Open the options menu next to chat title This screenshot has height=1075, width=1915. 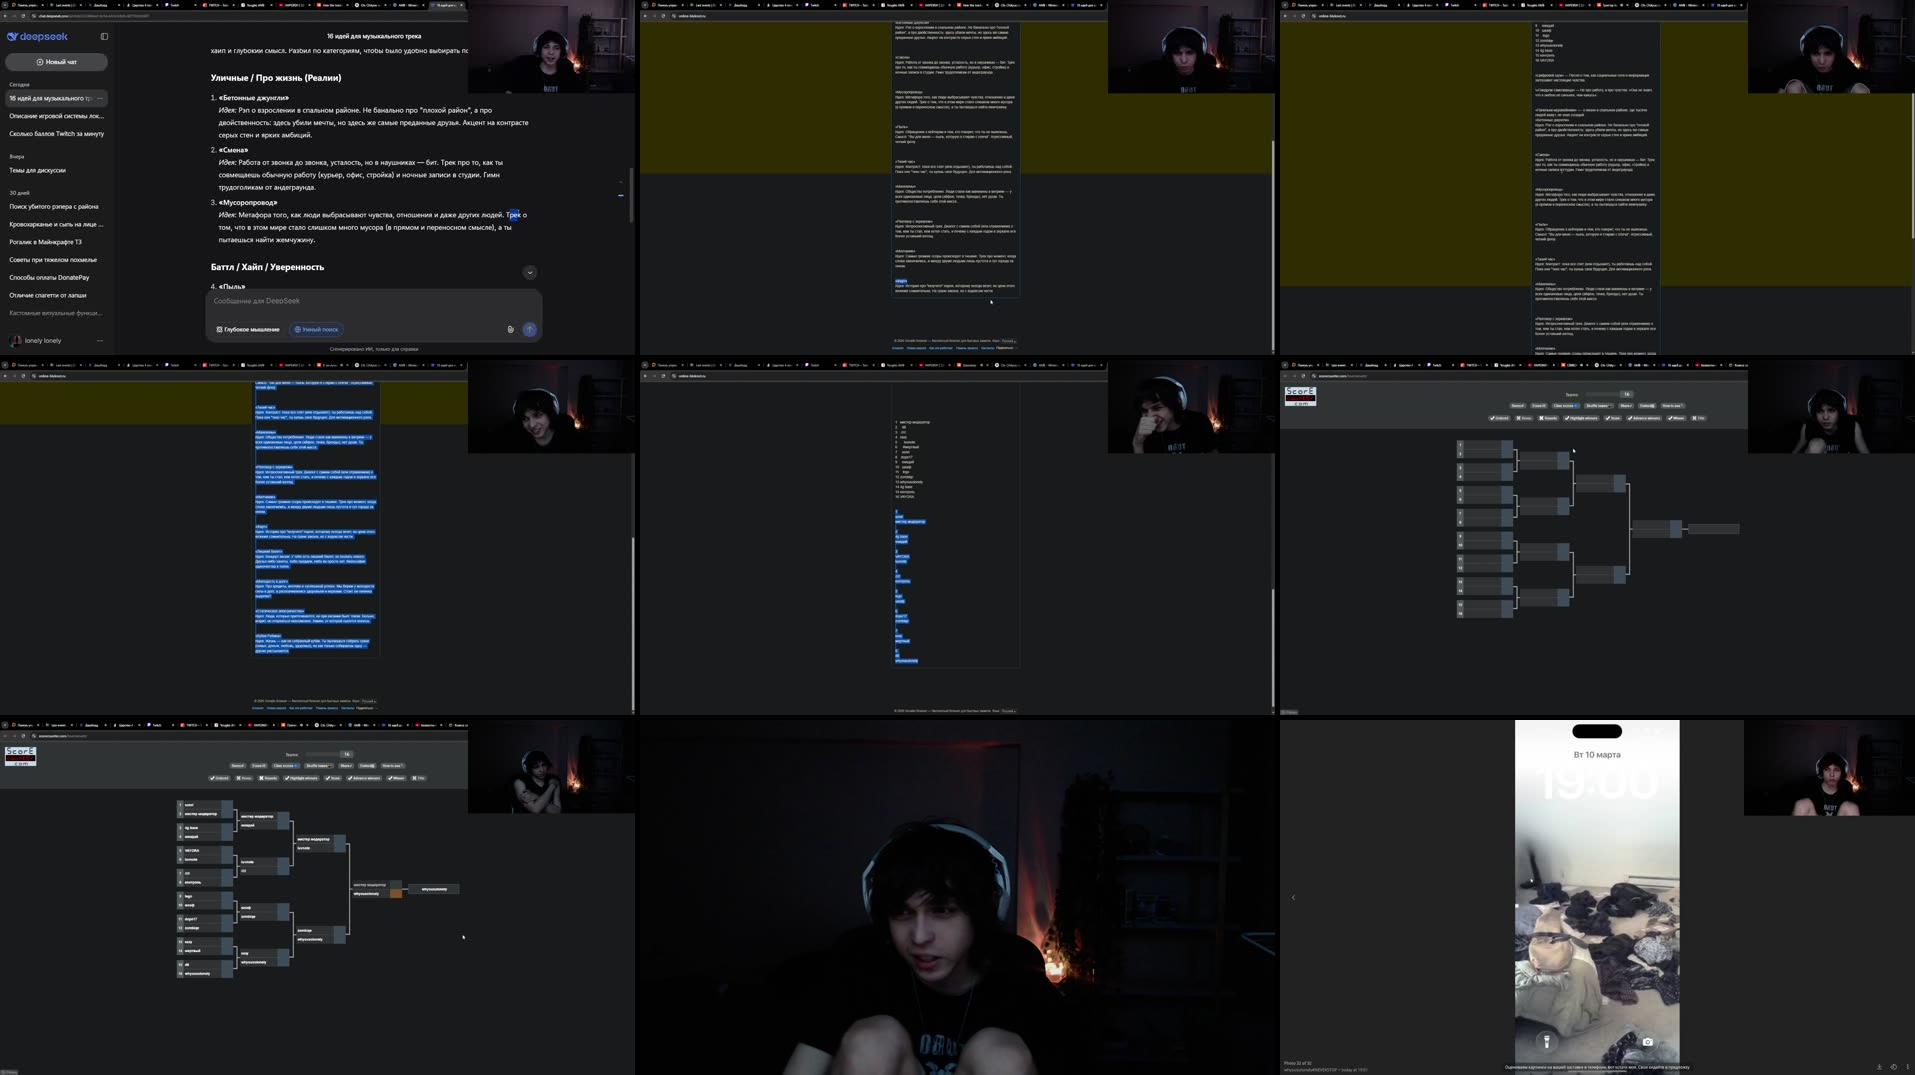pyautogui.click(x=100, y=98)
